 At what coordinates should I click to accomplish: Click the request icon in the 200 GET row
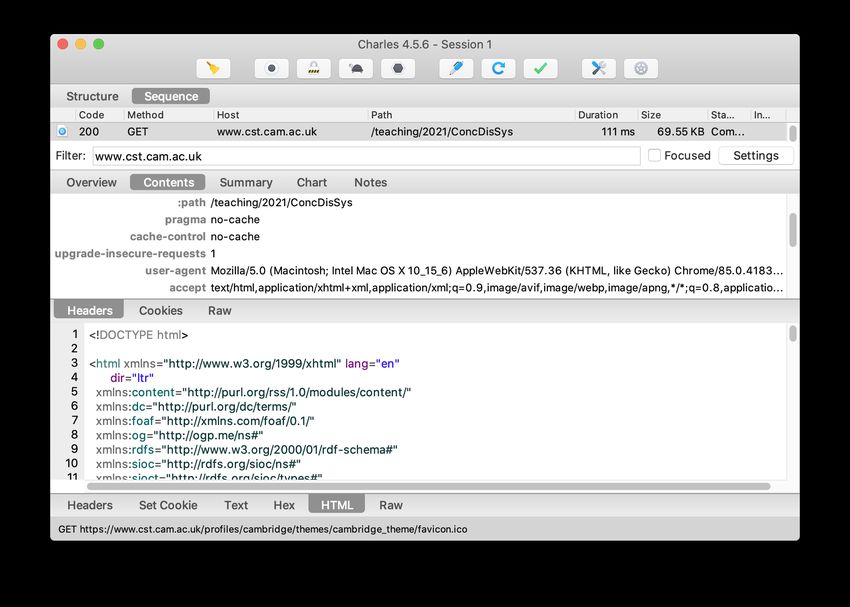click(x=62, y=131)
